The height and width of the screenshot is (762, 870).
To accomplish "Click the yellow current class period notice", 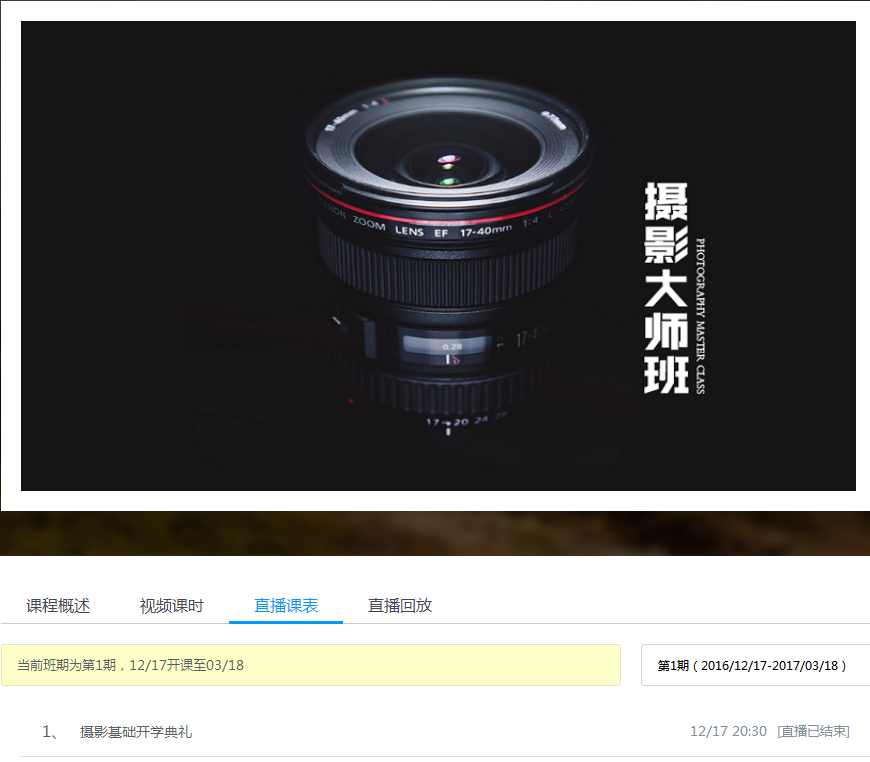I will (x=310, y=665).
